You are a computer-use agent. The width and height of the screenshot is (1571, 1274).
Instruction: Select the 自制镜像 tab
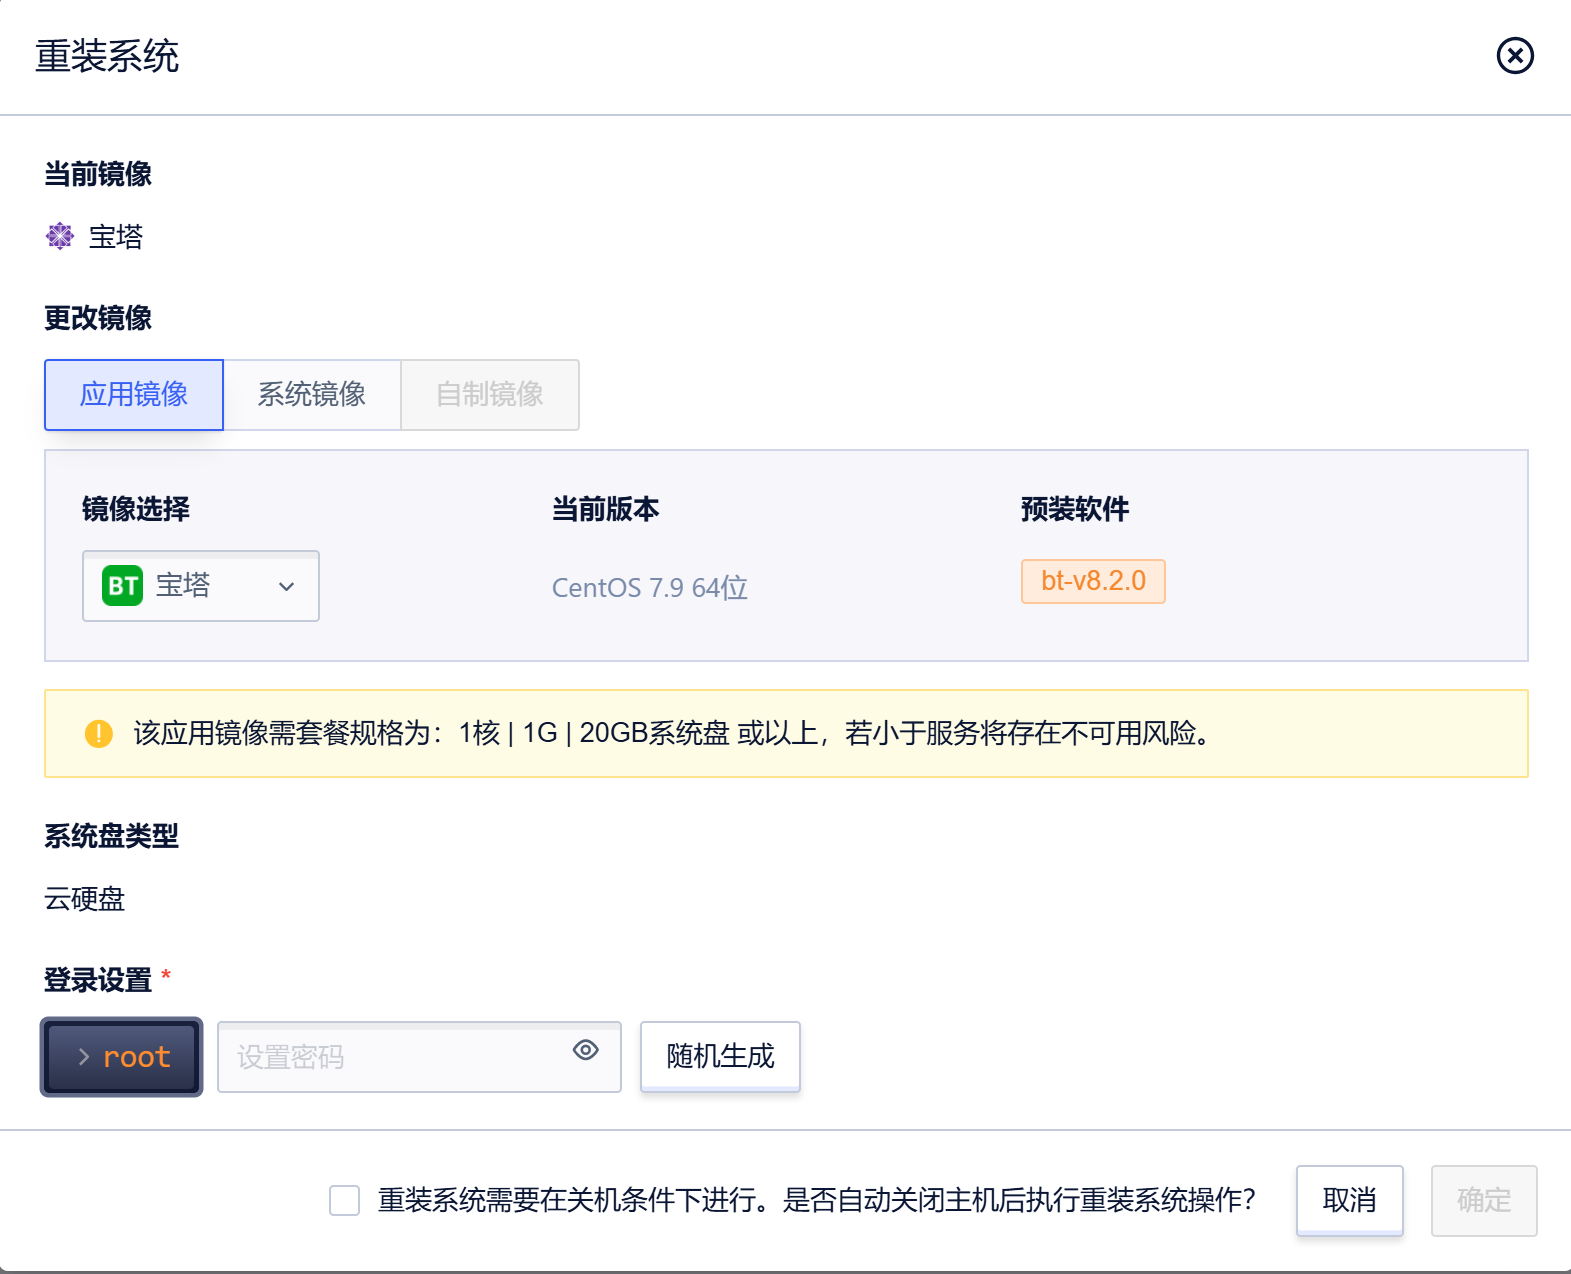point(490,395)
